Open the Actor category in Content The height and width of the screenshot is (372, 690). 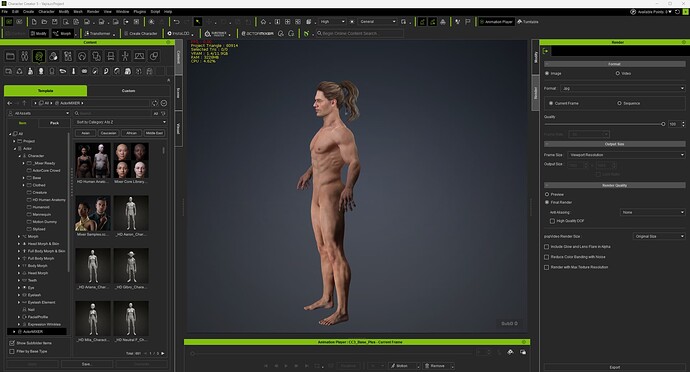pos(24,56)
